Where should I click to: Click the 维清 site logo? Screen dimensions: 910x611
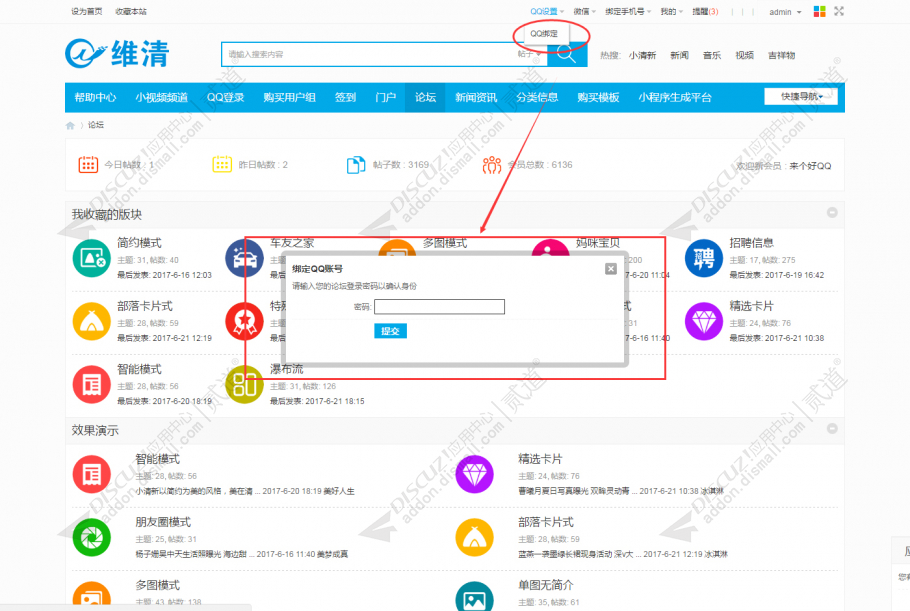[117, 53]
